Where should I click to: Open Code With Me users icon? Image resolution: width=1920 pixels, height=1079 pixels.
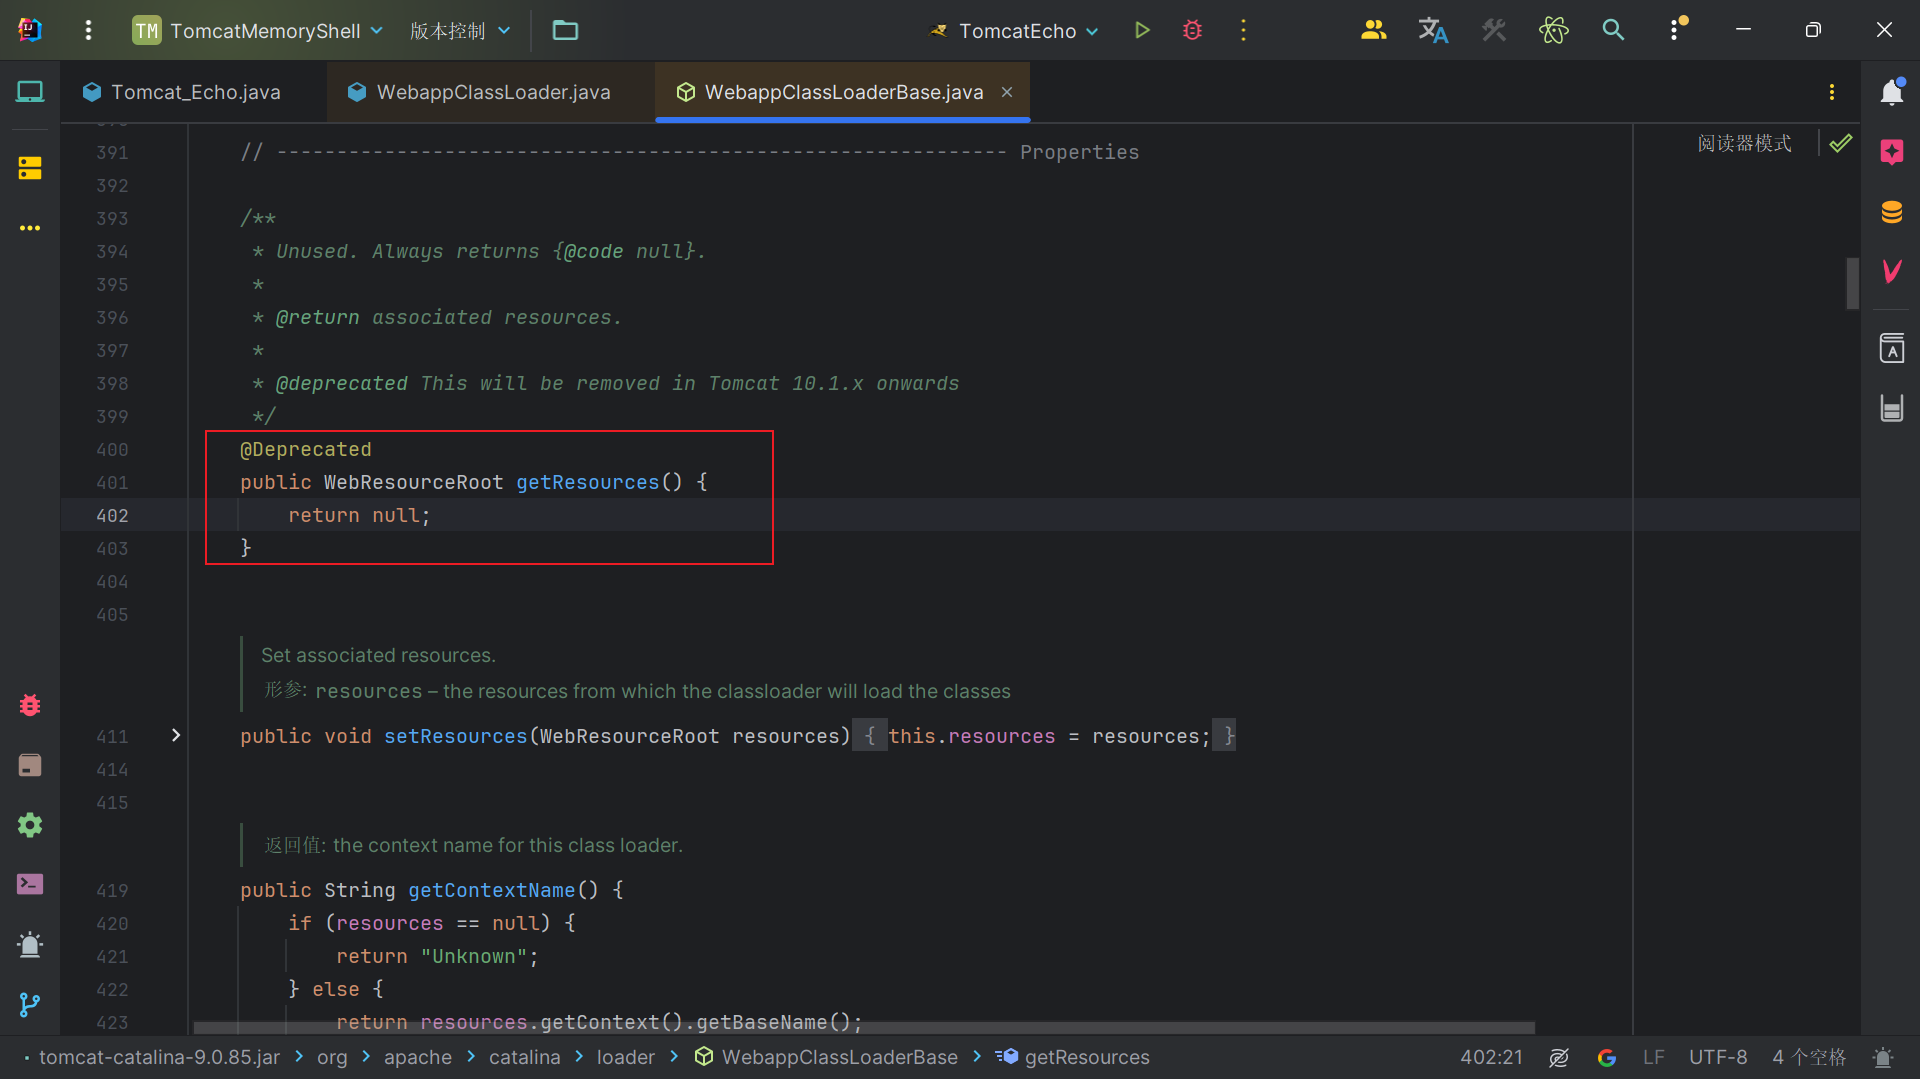1373,30
